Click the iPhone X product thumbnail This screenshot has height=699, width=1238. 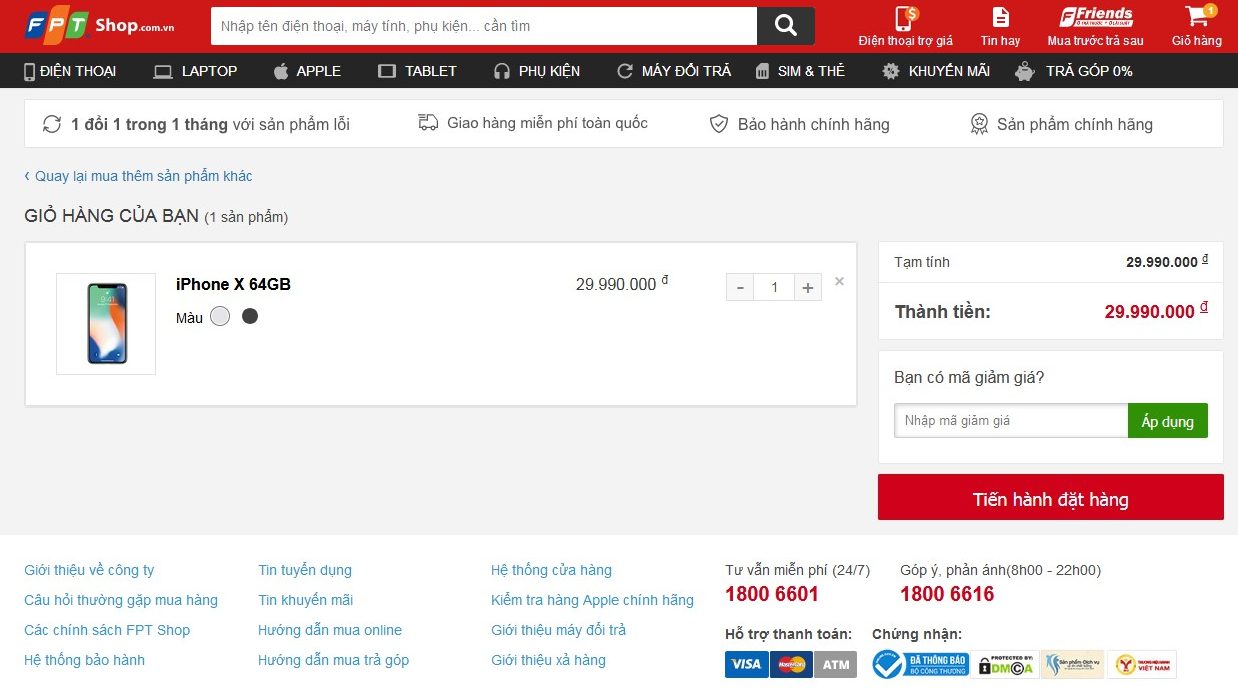[106, 324]
